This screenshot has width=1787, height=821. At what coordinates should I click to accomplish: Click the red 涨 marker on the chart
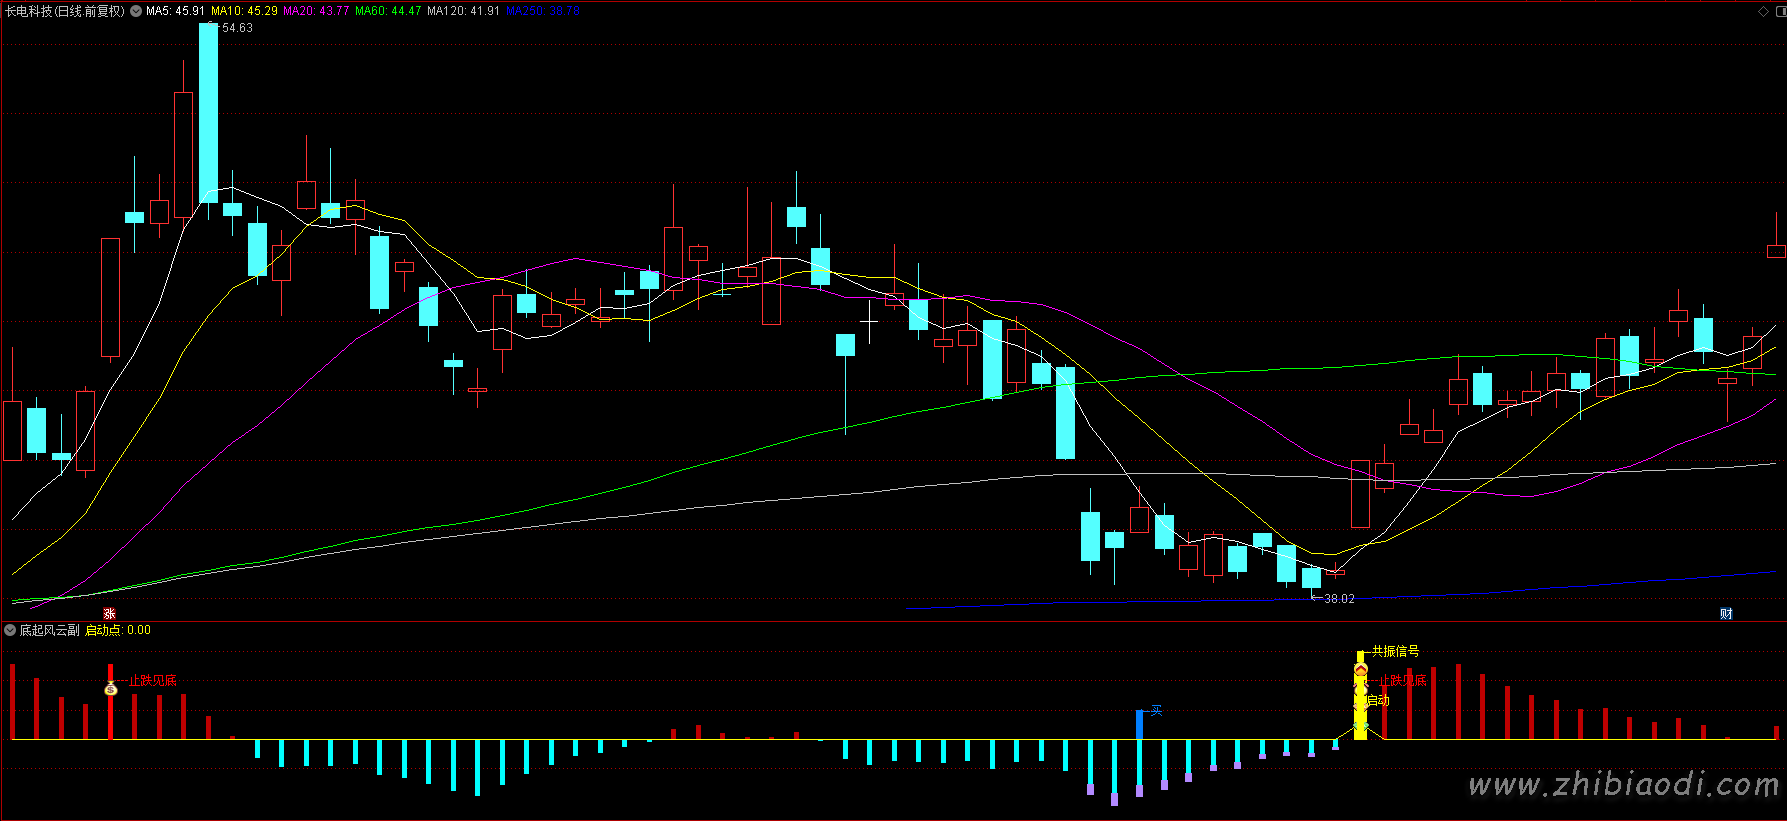110,614
